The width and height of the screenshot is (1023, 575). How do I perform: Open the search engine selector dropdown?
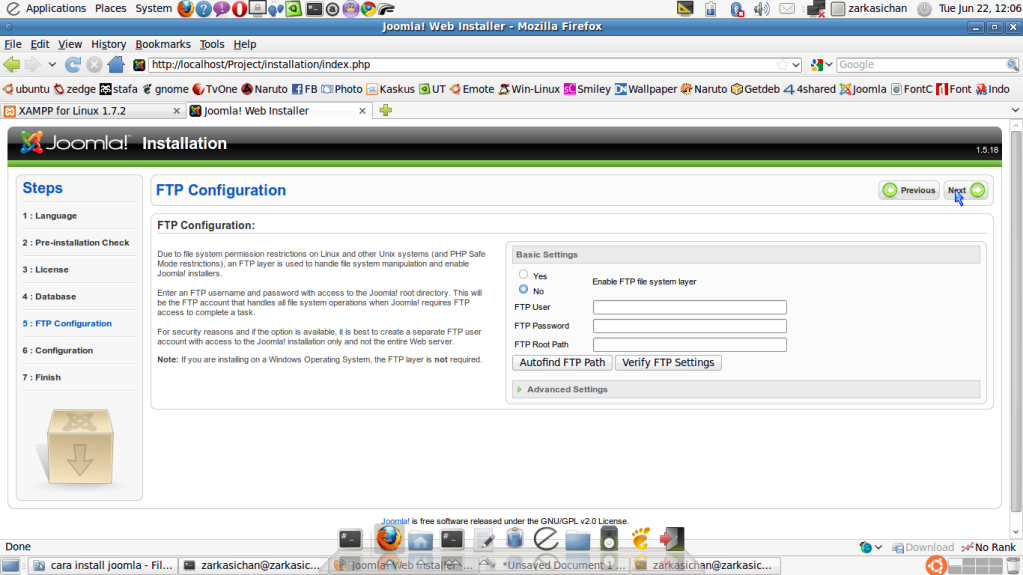821,65
